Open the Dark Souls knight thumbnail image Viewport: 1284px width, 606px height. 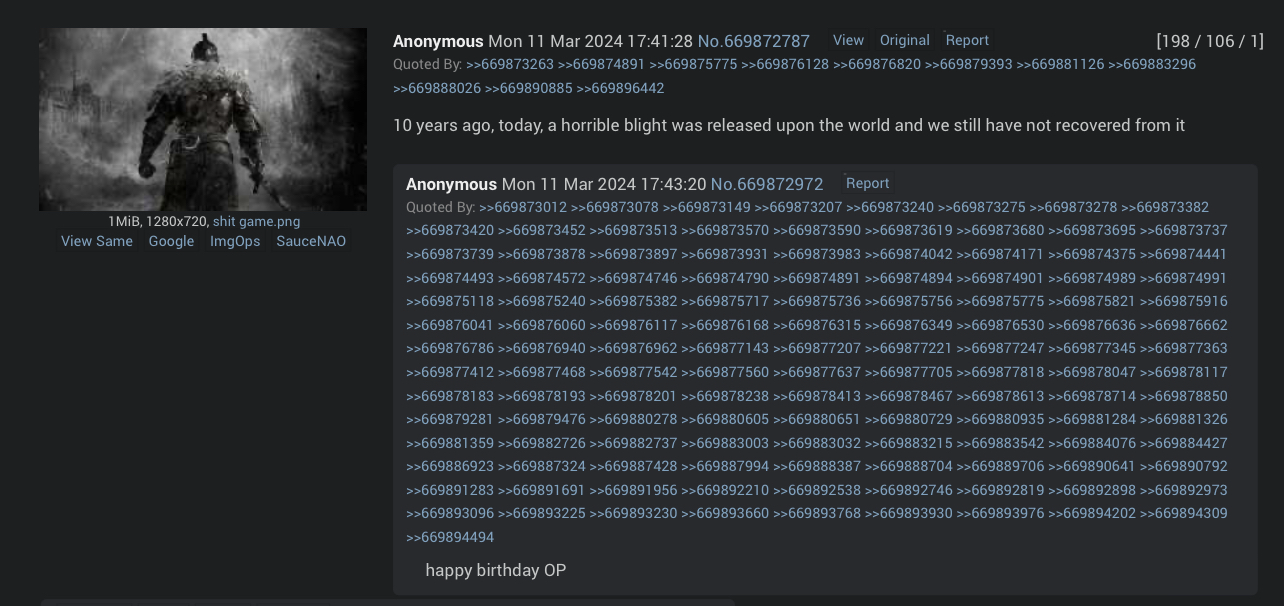(203, 119)
